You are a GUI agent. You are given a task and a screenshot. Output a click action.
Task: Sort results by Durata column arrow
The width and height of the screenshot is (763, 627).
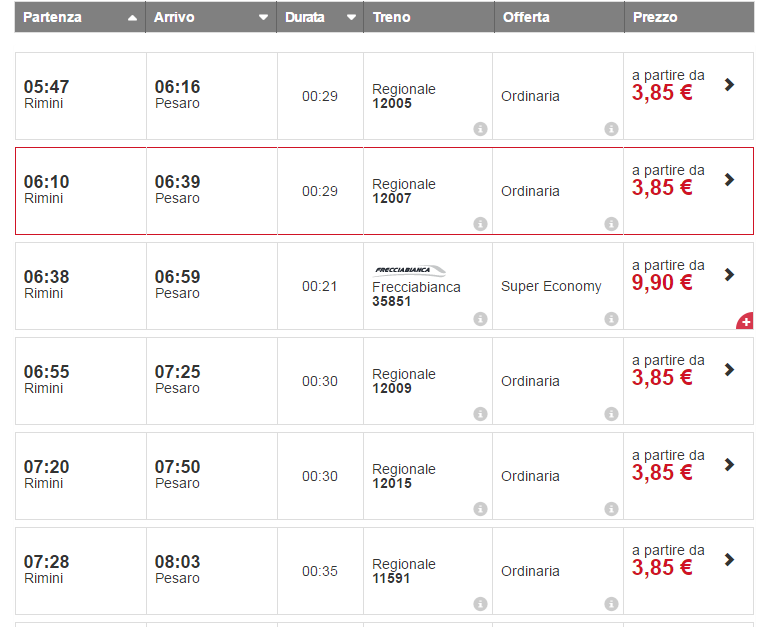[x=351, y=18]
